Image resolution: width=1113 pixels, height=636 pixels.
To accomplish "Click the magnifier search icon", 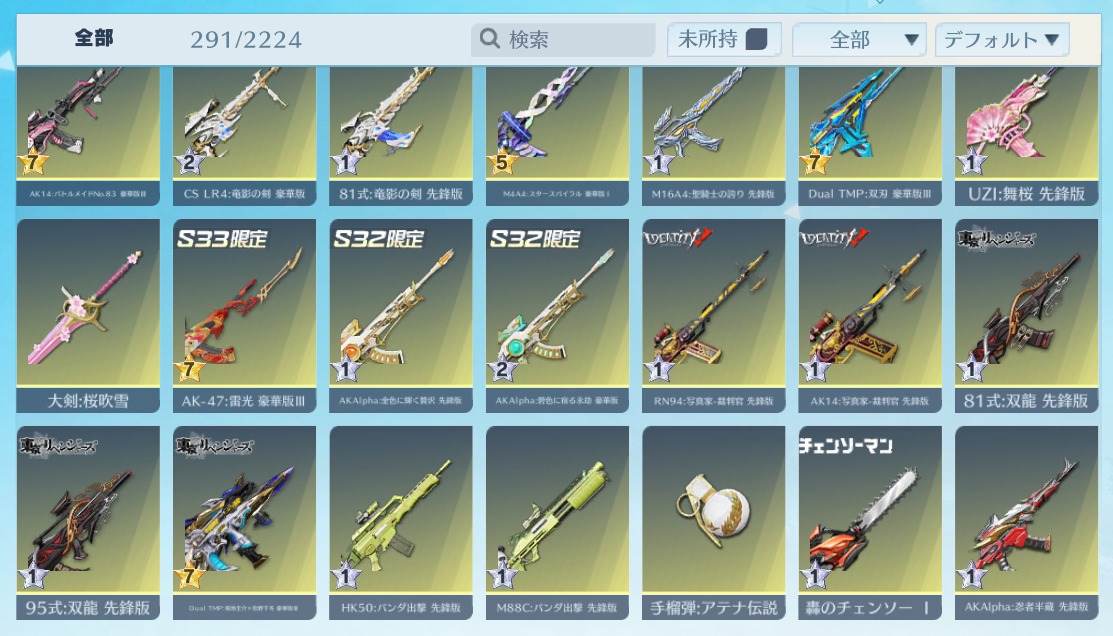I will pyautogui.click(x=490, y=38).
